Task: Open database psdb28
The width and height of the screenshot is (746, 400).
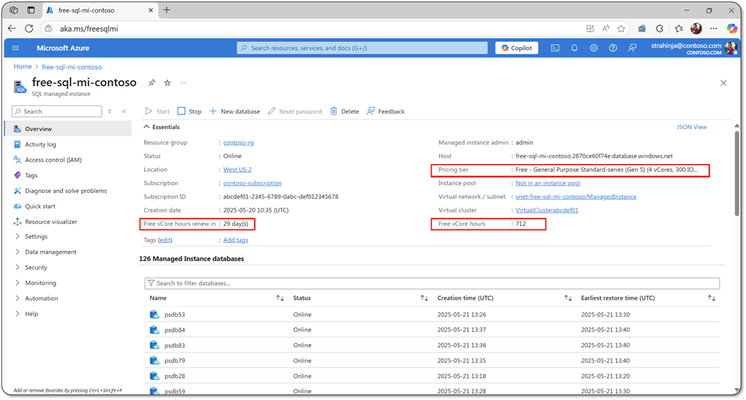Action: (175, 376)
